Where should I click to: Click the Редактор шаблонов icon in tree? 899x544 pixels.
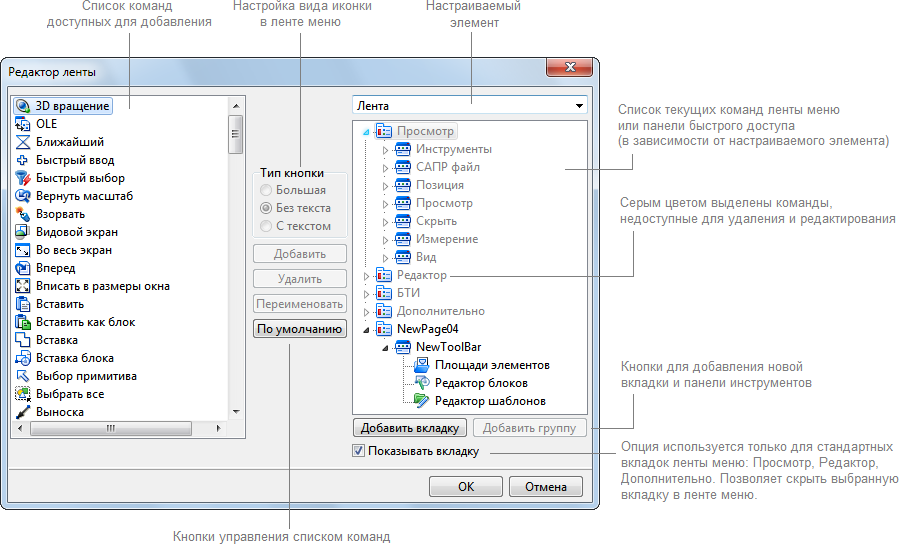pyautogui.click(x=422, y=401)
